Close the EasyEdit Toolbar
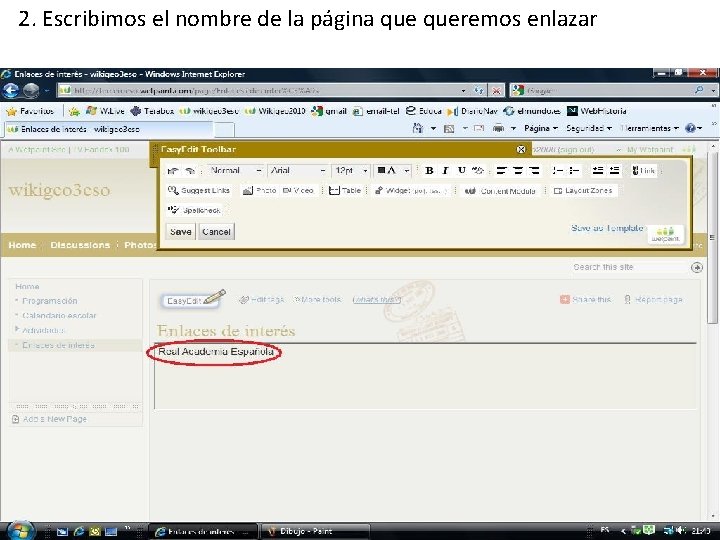This screenshot has width=720, height=540. point(521,149)
